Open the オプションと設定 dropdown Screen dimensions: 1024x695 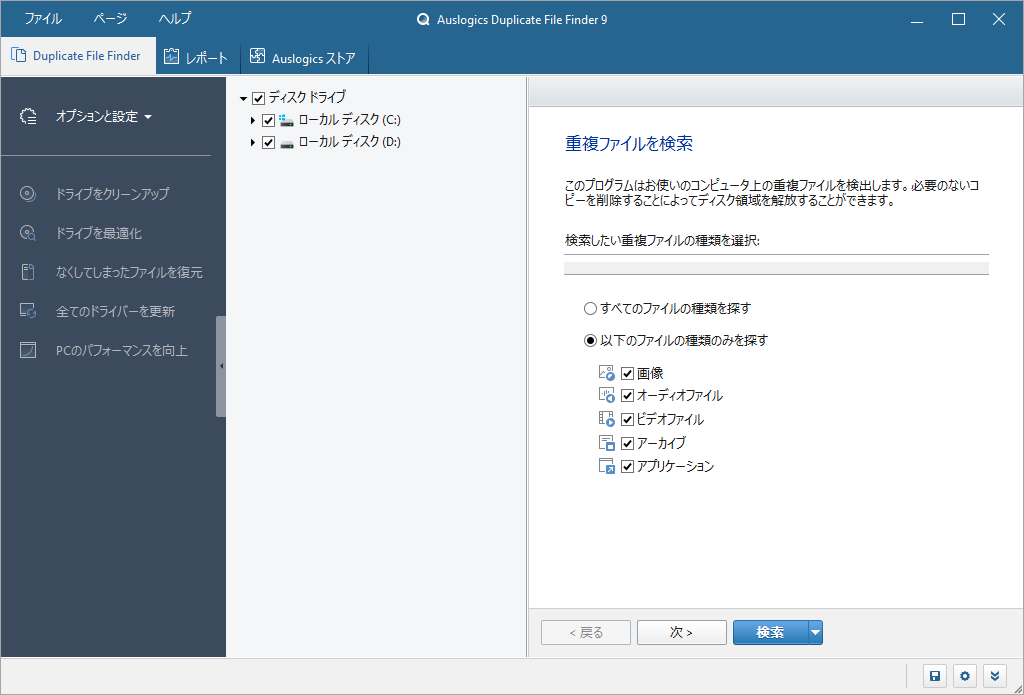click(x=96, y=116)
